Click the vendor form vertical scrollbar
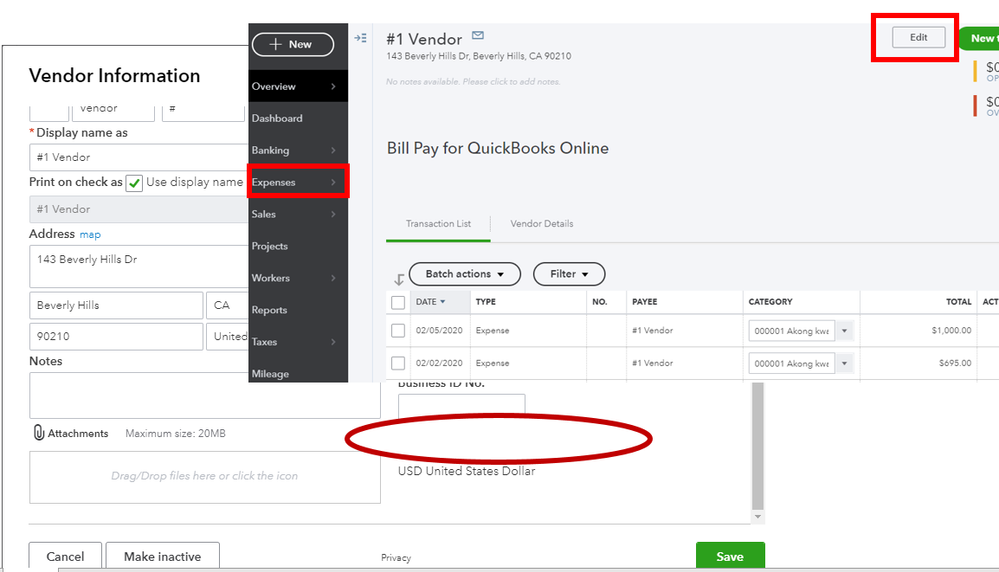 point(758,446)
